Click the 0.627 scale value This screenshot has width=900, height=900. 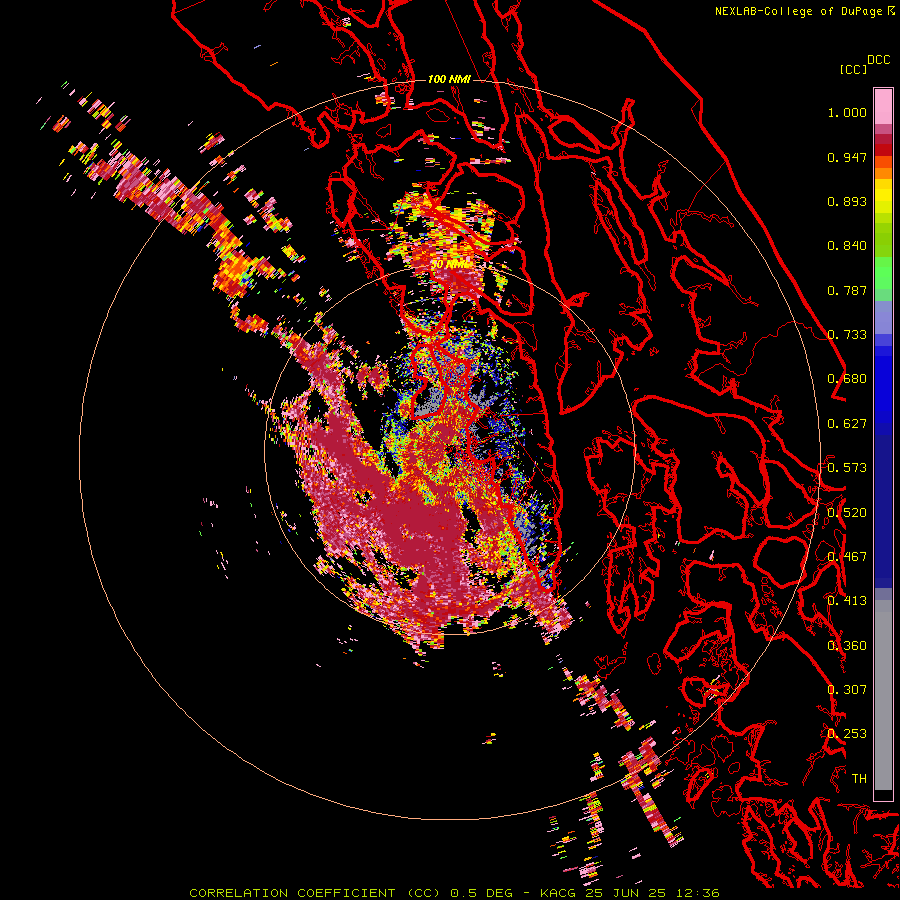(x=847, y=424)
